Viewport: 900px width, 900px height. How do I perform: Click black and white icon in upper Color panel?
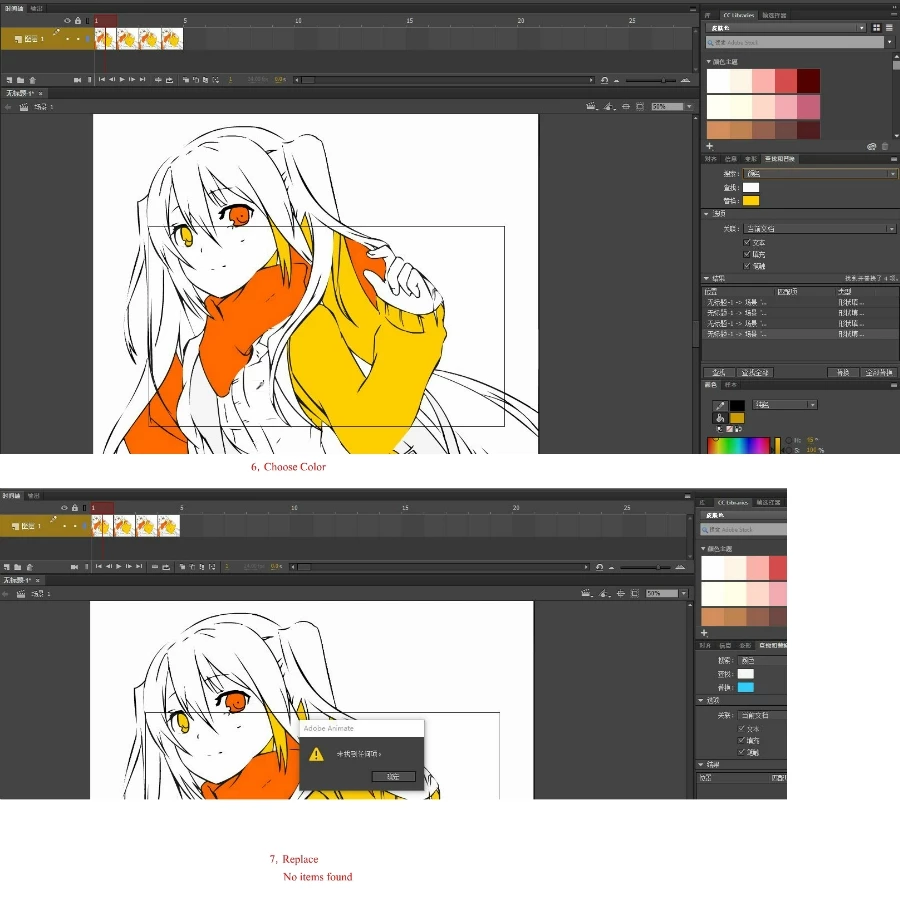(720, 429)
